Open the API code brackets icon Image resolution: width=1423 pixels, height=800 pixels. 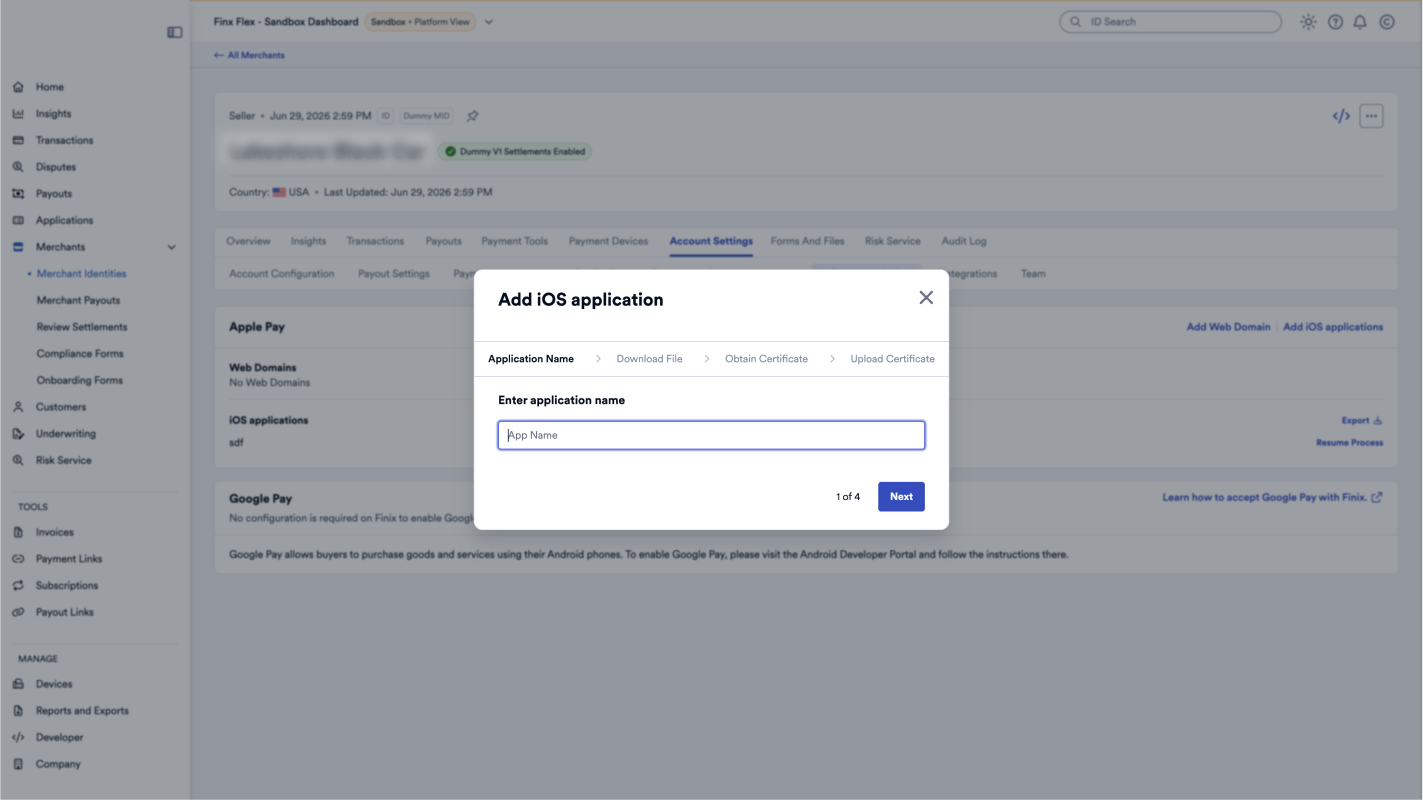pyautogui.click(x=1341, y=116)
